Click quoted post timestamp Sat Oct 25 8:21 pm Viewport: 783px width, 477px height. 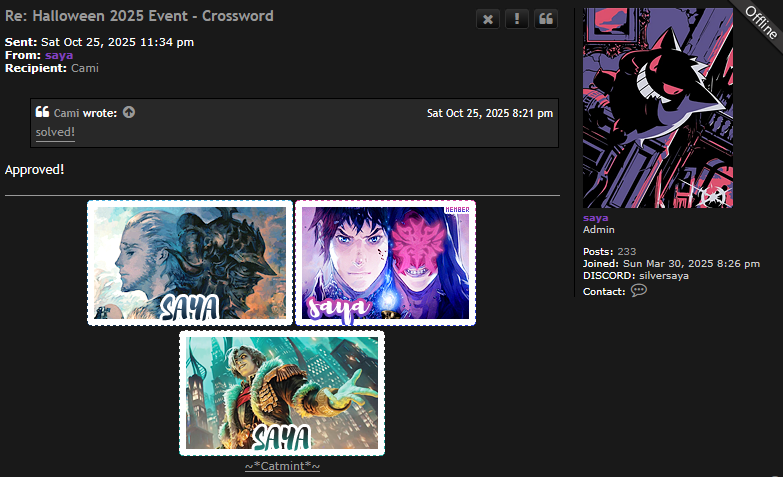pos(490,113)
